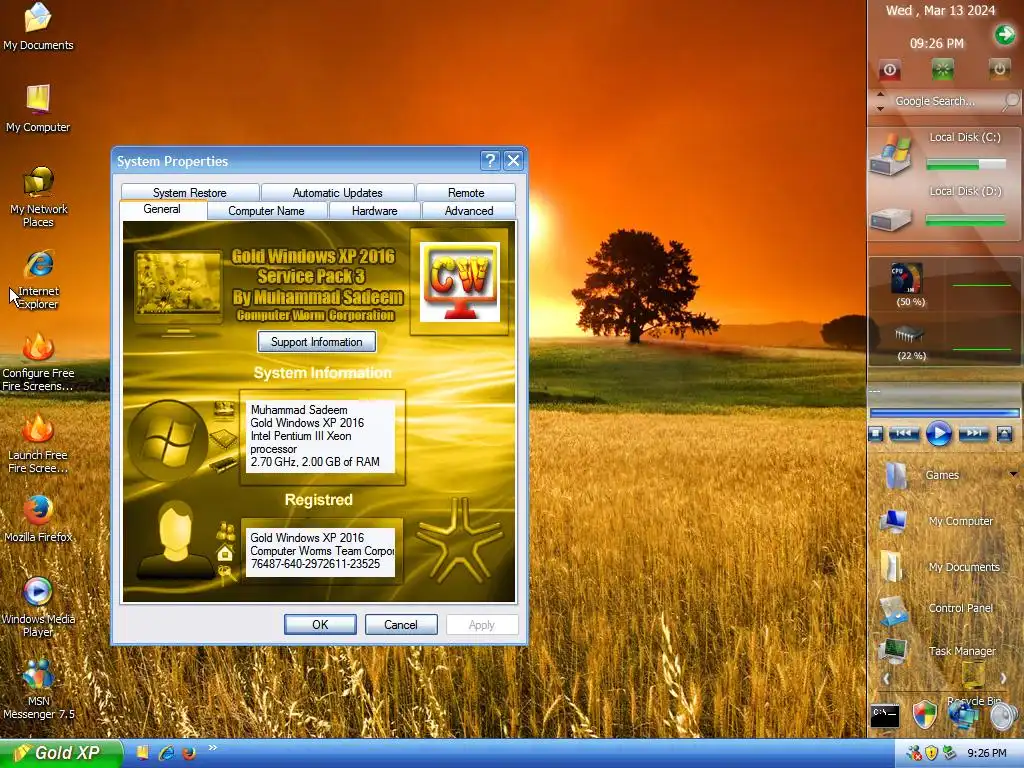Viewport: 1024px width, 768px height.
Task: Click the speaker volume sidebar icon
Action: point(1003,716)
